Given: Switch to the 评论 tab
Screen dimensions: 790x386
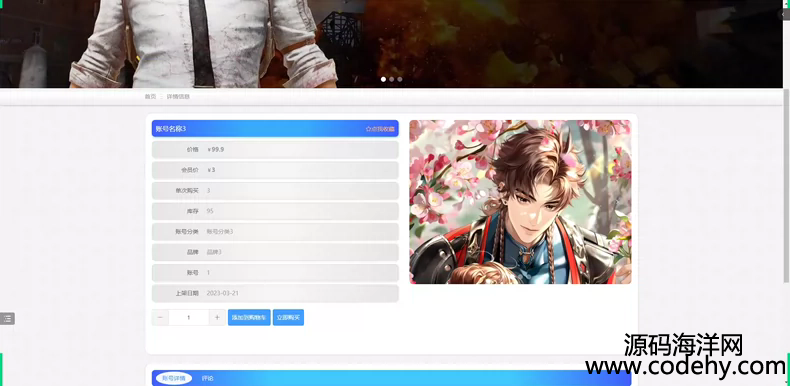Looking at the screenshot, I should (208, 378).
